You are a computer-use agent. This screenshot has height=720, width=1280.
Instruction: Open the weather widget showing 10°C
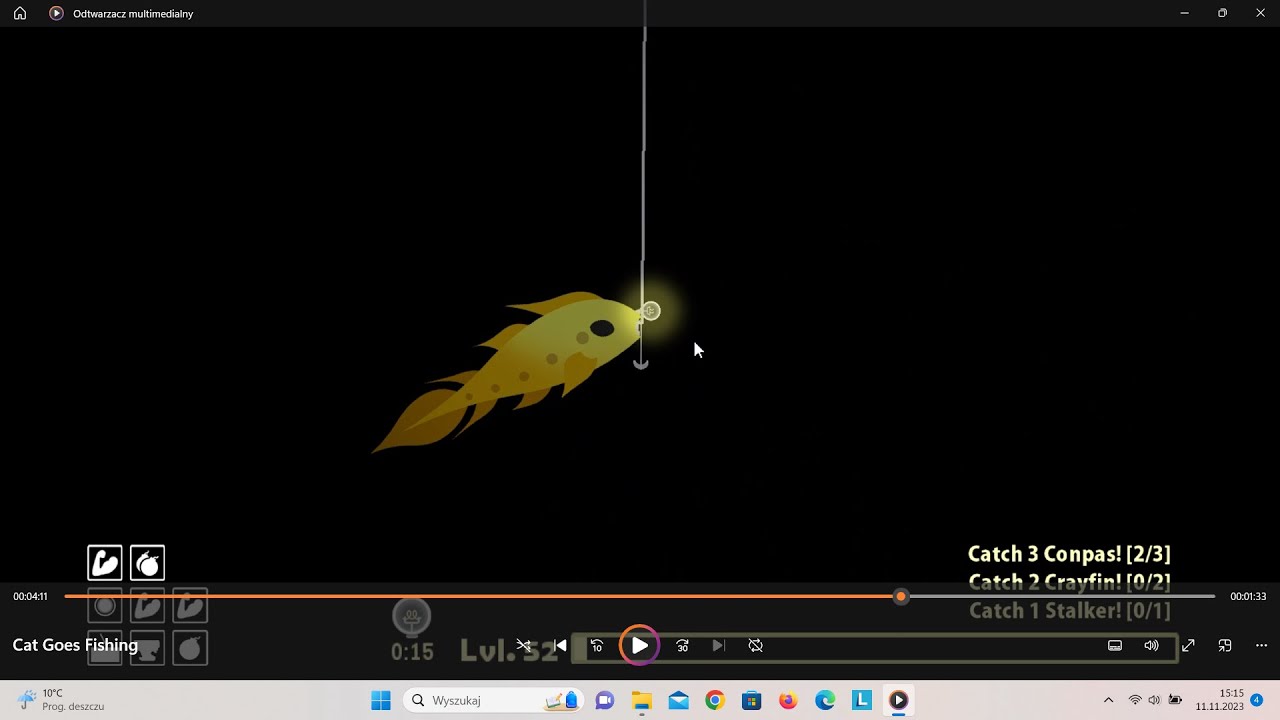point(60,700)
